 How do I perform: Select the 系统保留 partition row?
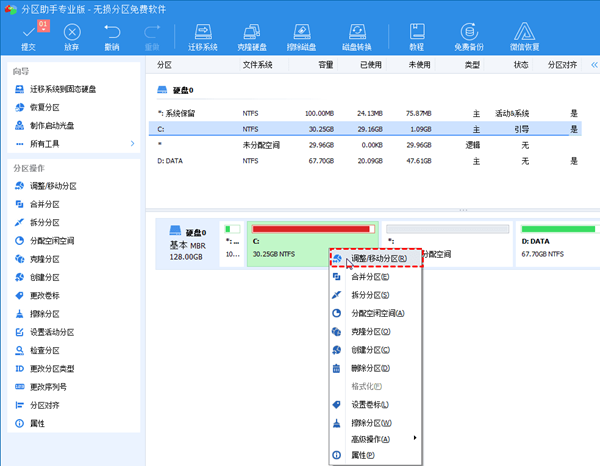coord(365,113)
